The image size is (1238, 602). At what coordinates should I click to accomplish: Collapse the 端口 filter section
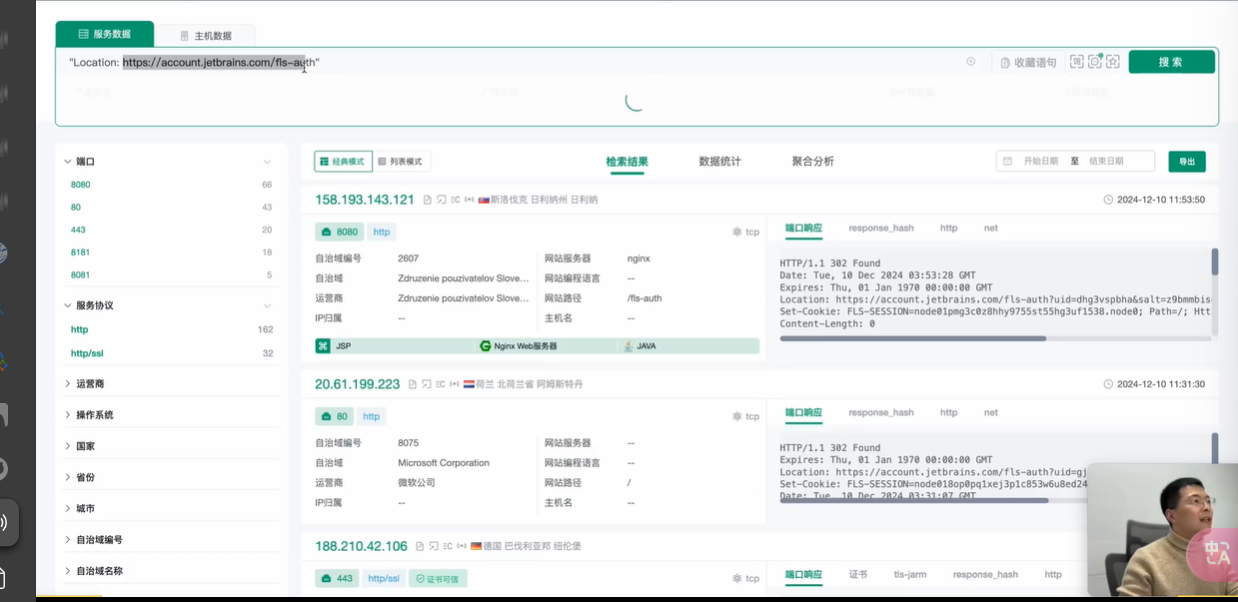coord(267,162)
